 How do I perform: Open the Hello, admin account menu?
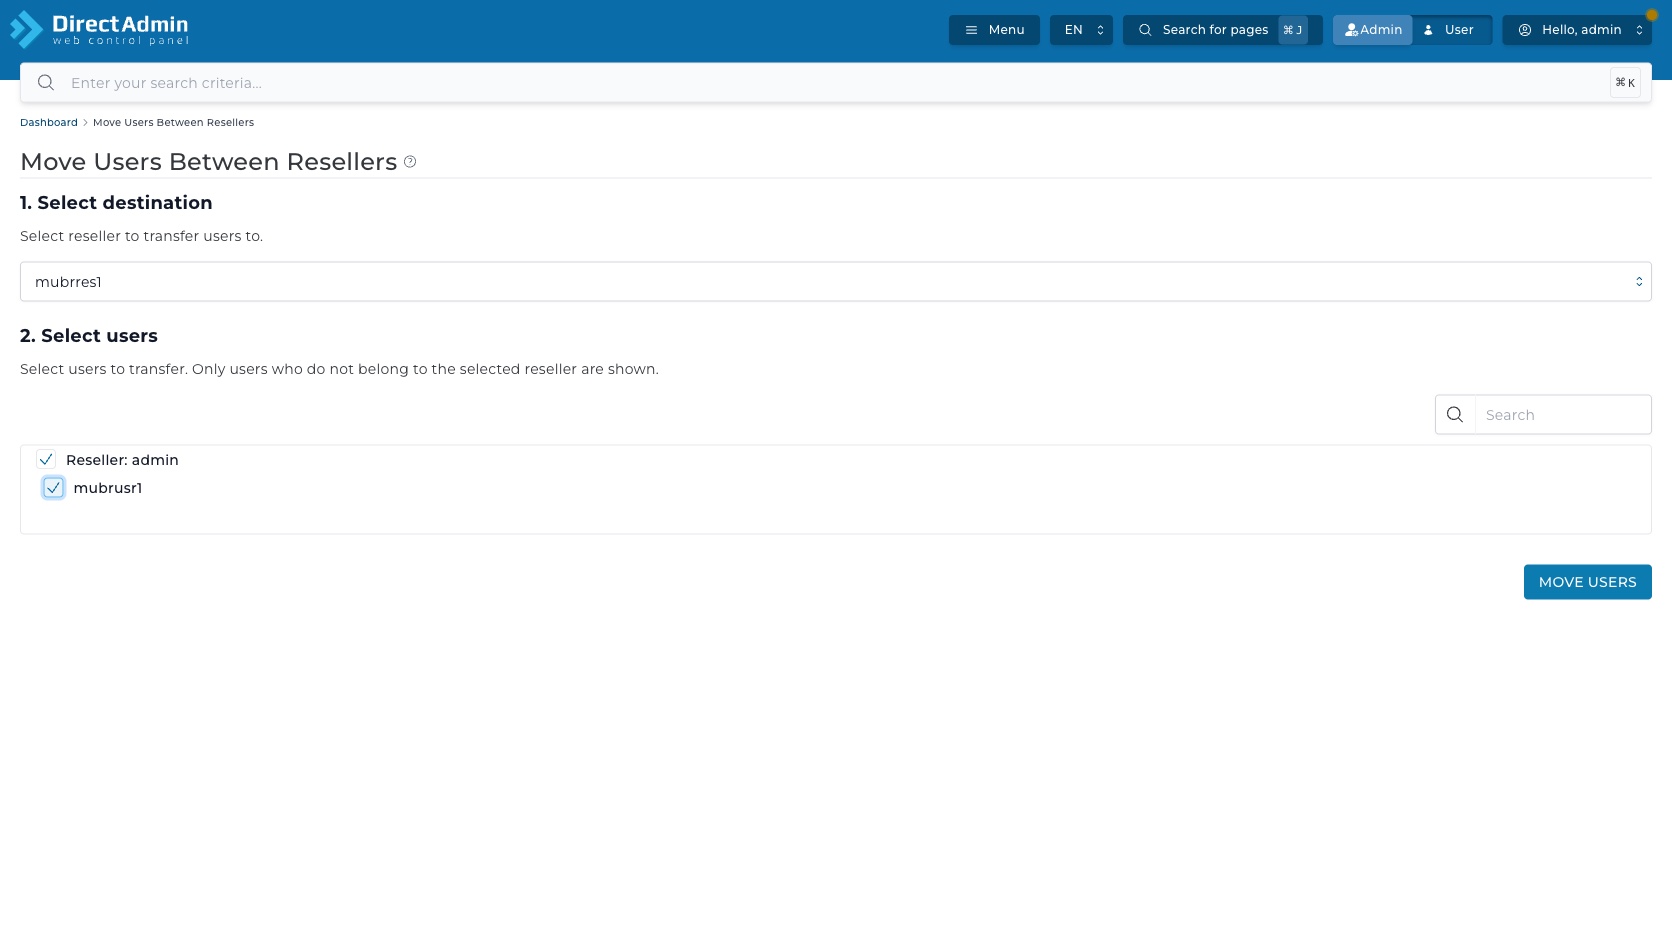coord(1577,30)
